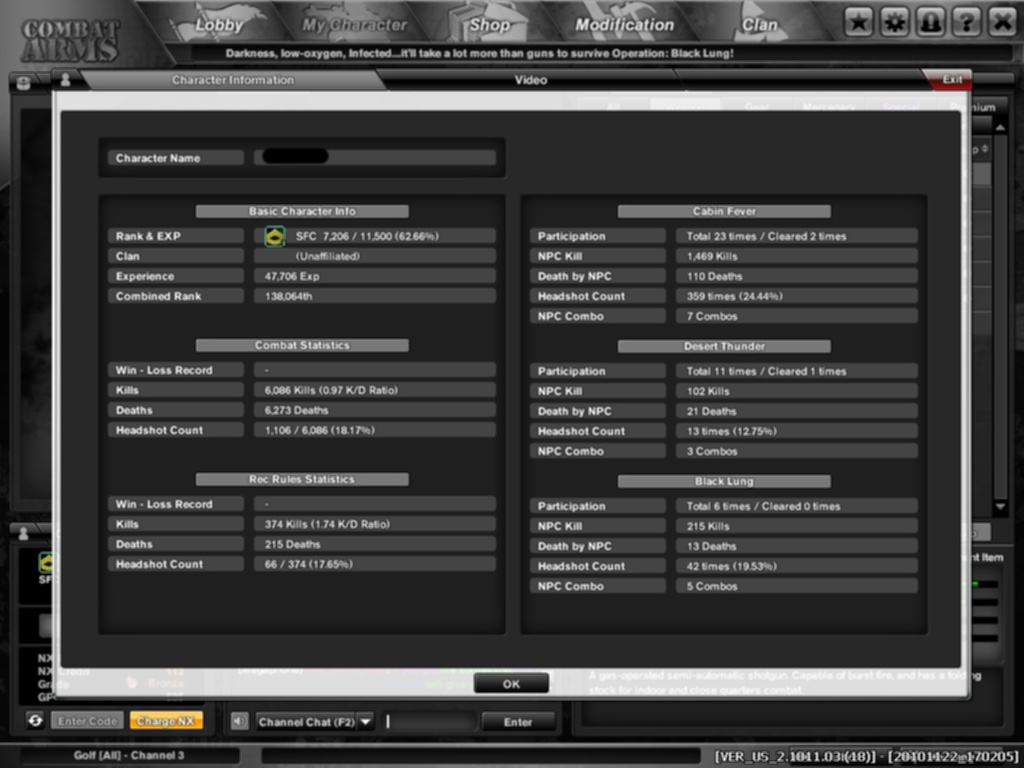This screenshot has height=768, width=1024.
Task: Click the Rank & EXP label
Action: pos(148,236)
